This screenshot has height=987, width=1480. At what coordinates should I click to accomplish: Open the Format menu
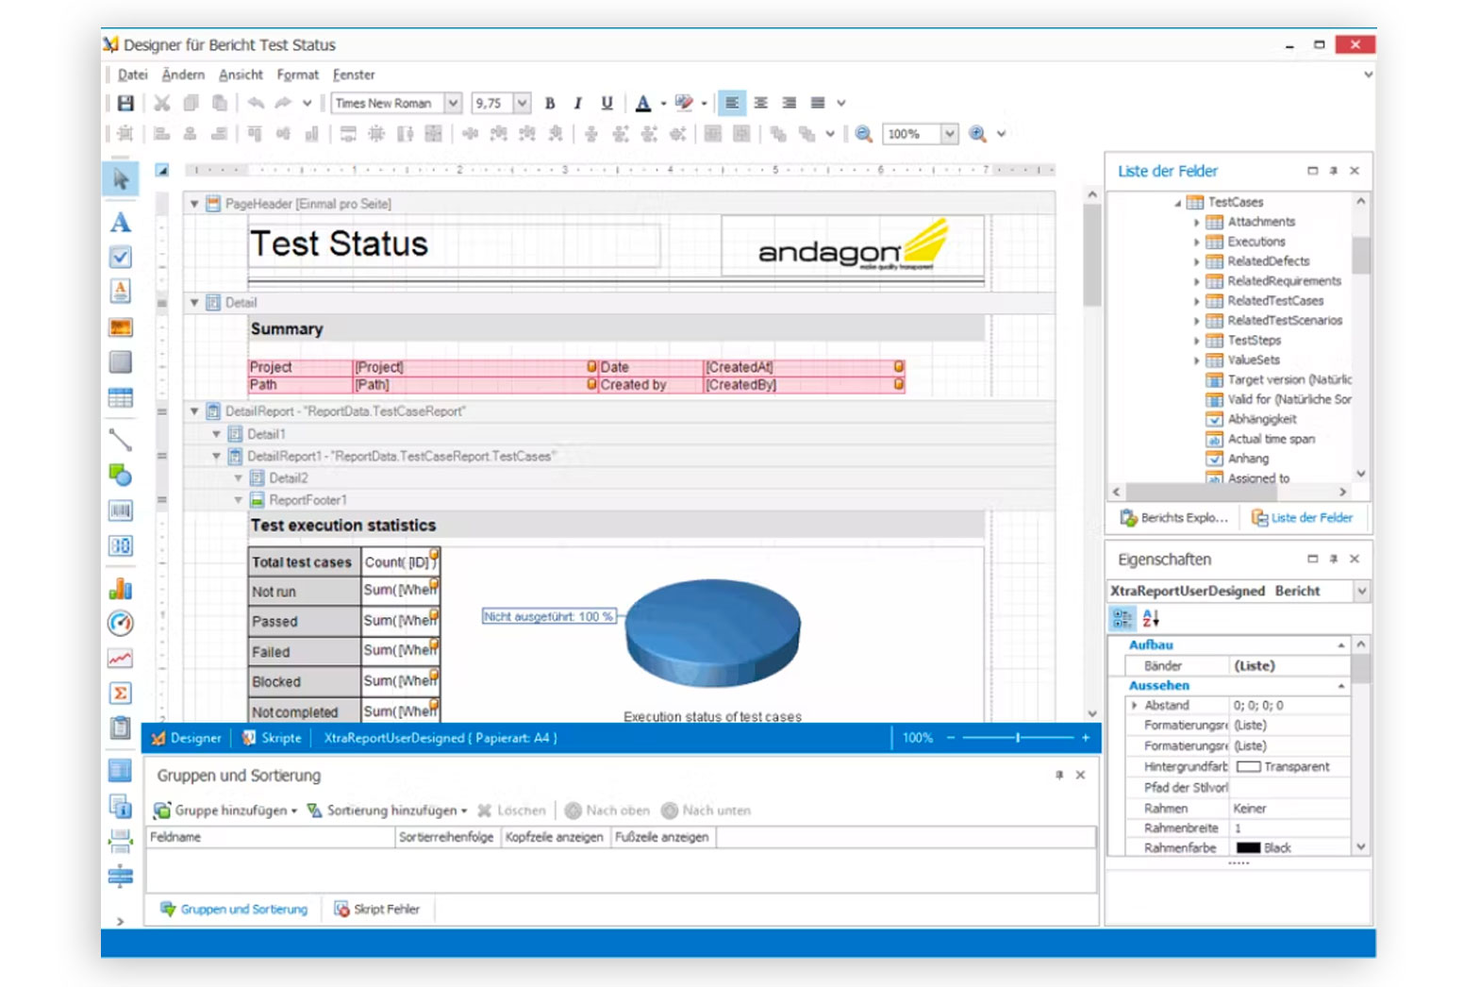click(297, 74)
